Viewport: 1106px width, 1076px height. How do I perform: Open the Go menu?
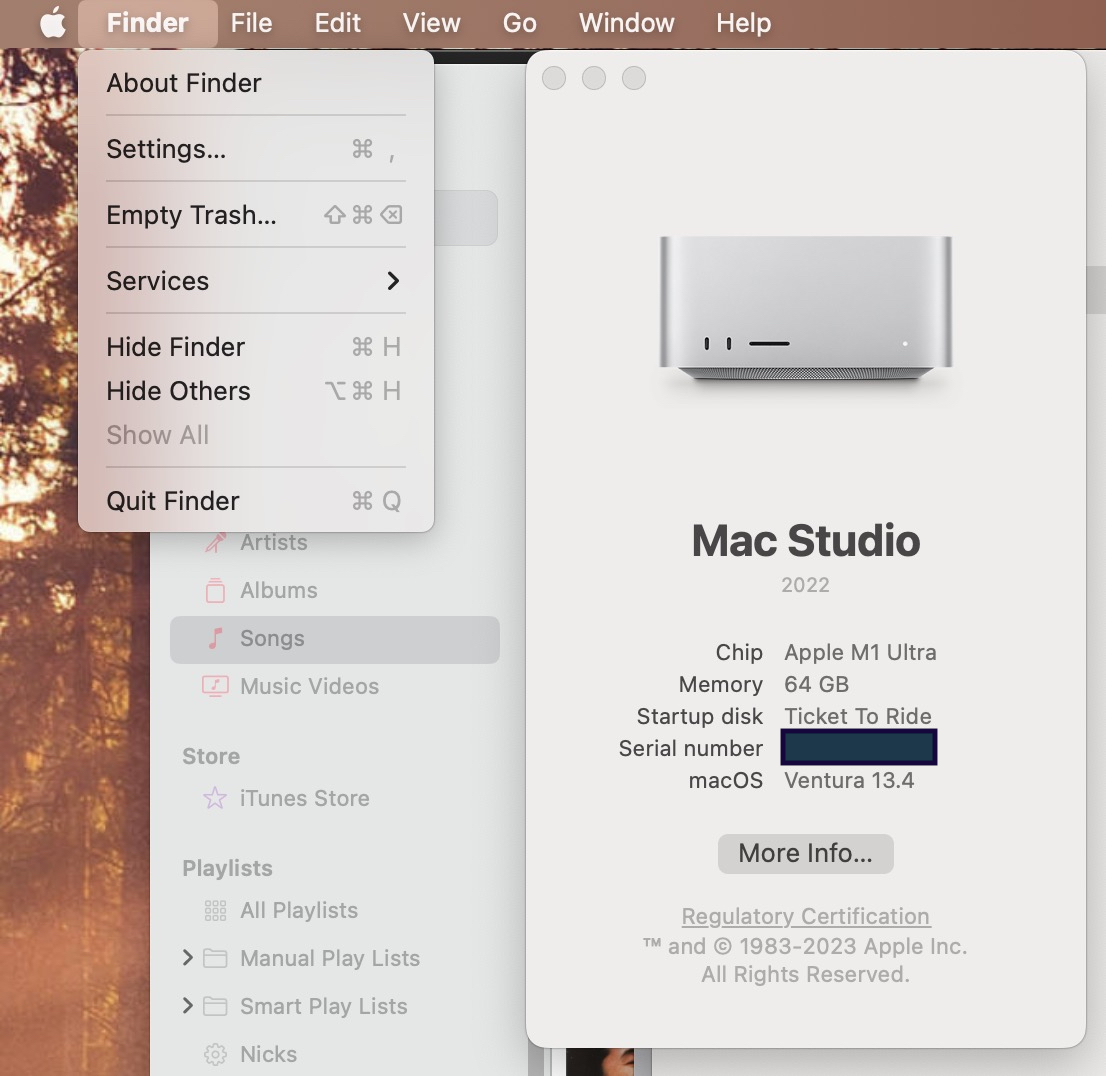519,23
